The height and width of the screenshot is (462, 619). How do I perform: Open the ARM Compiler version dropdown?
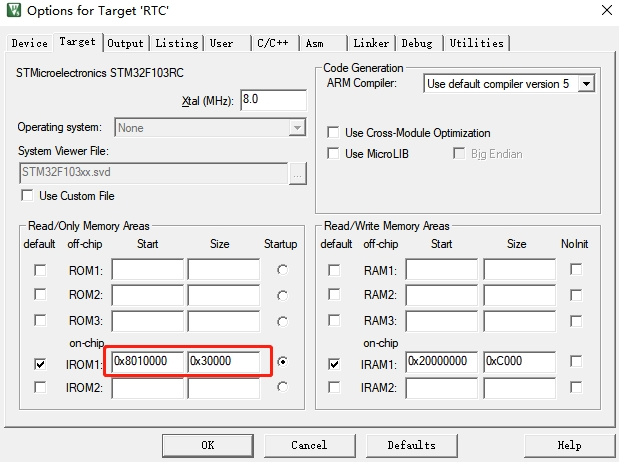click(586, 84)
